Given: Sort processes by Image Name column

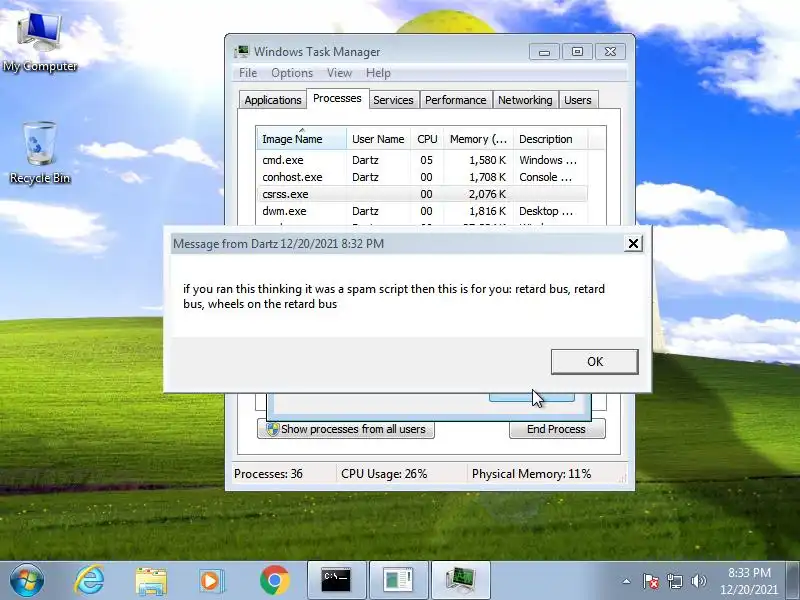Looking at the screenshot, I should coord(301,139).
